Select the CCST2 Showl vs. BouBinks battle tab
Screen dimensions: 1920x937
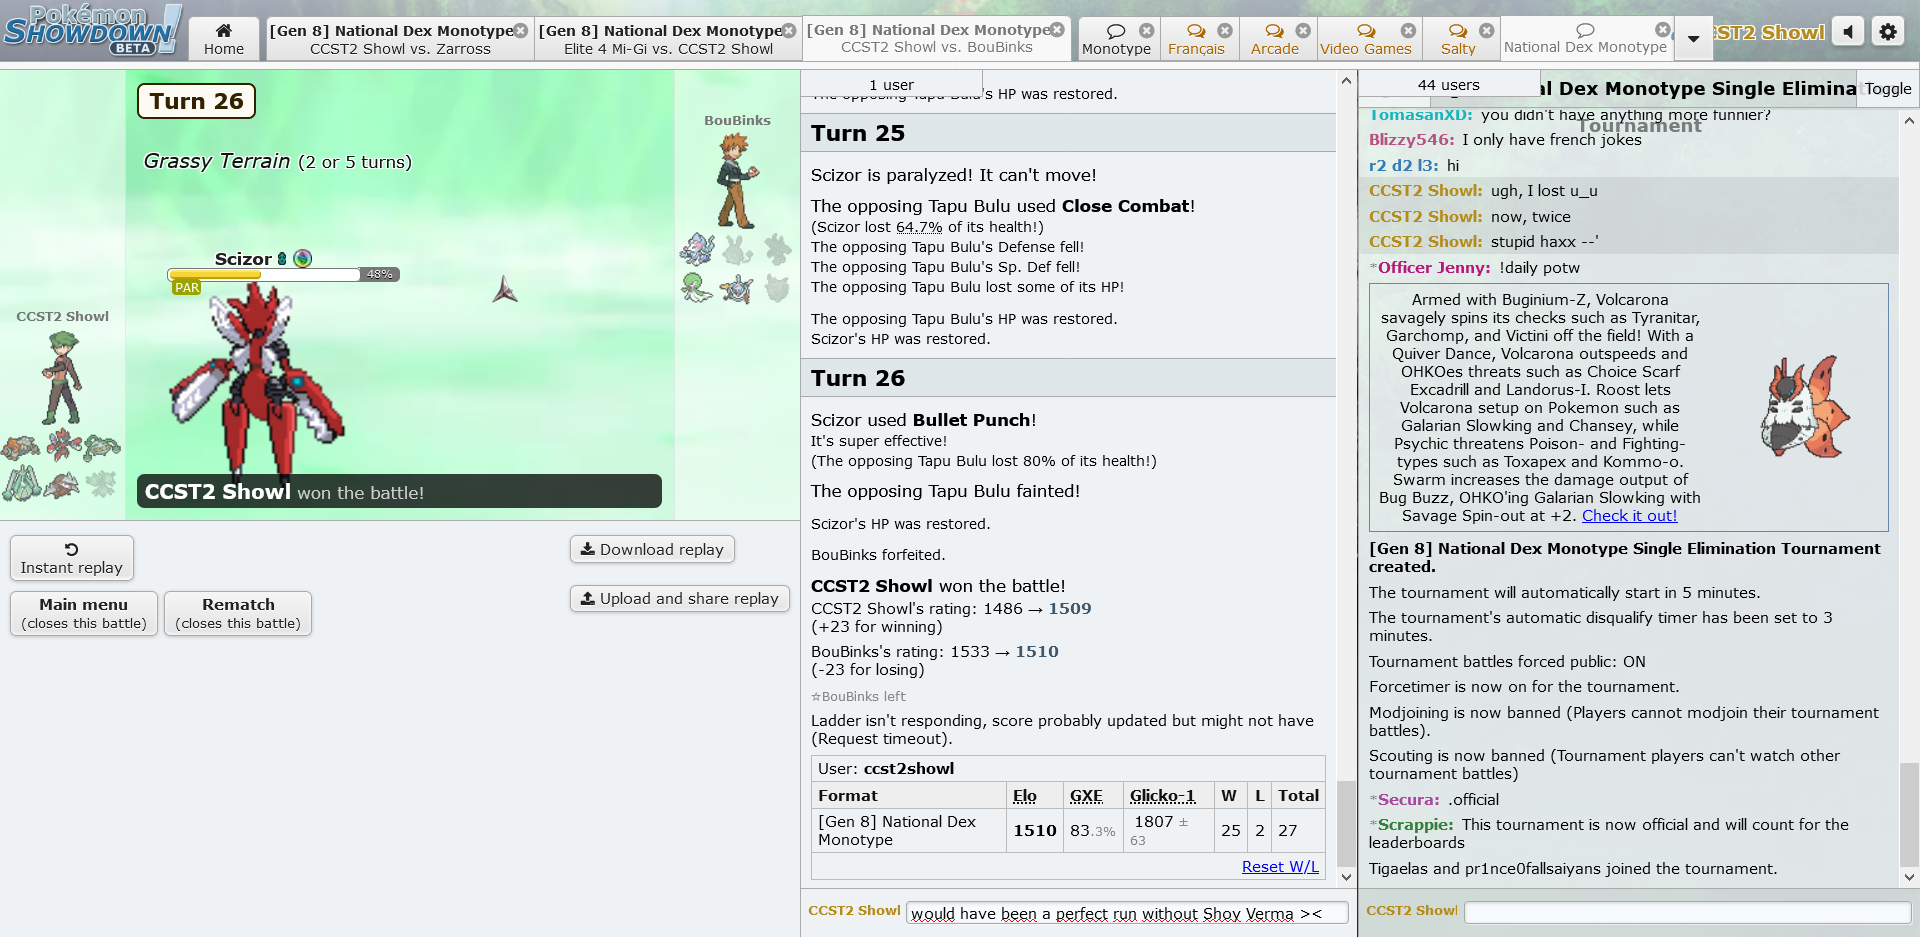936,39
